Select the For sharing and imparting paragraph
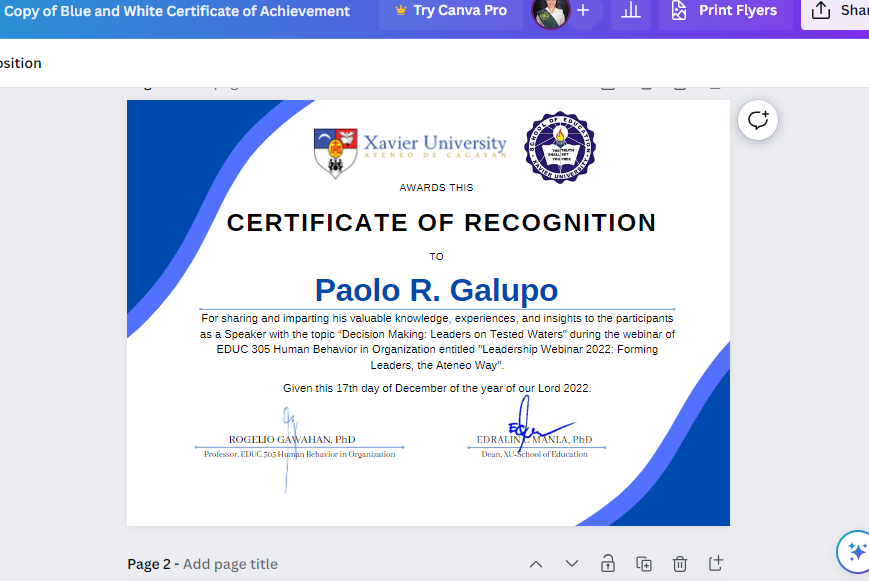 point(437,342)
